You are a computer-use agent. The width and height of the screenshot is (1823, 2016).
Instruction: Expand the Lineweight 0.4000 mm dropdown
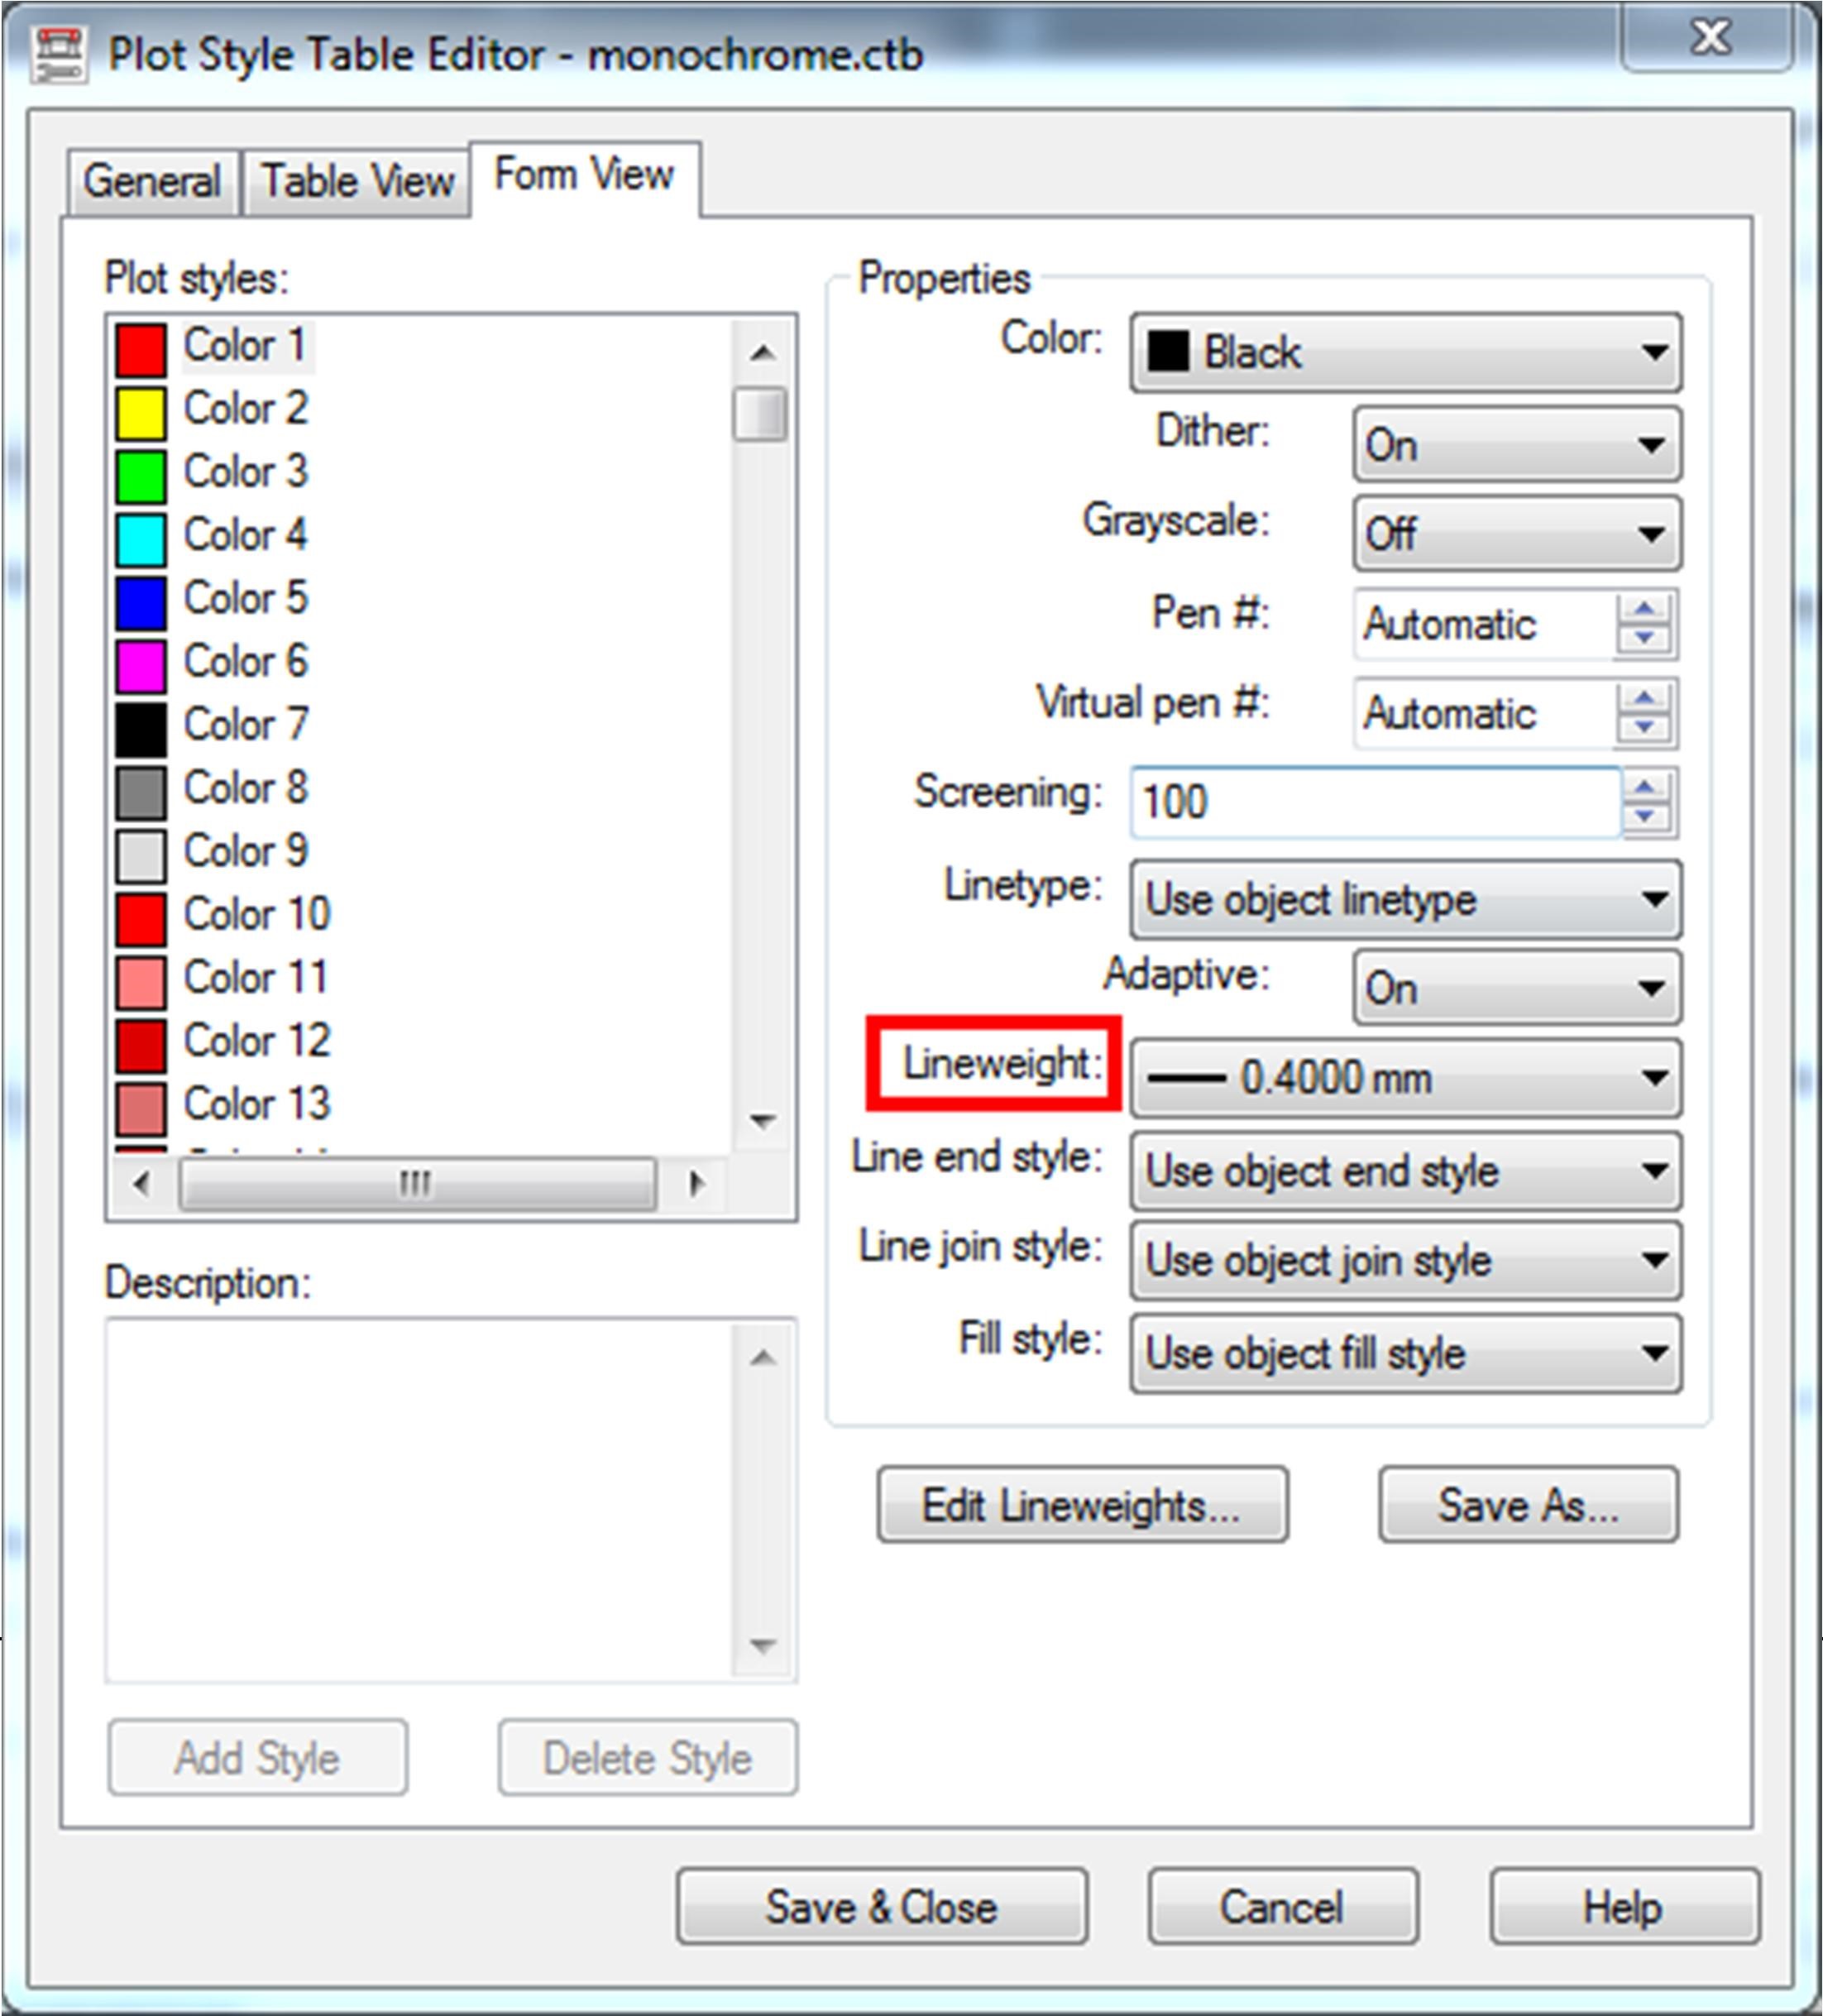pos(1405,1078)
